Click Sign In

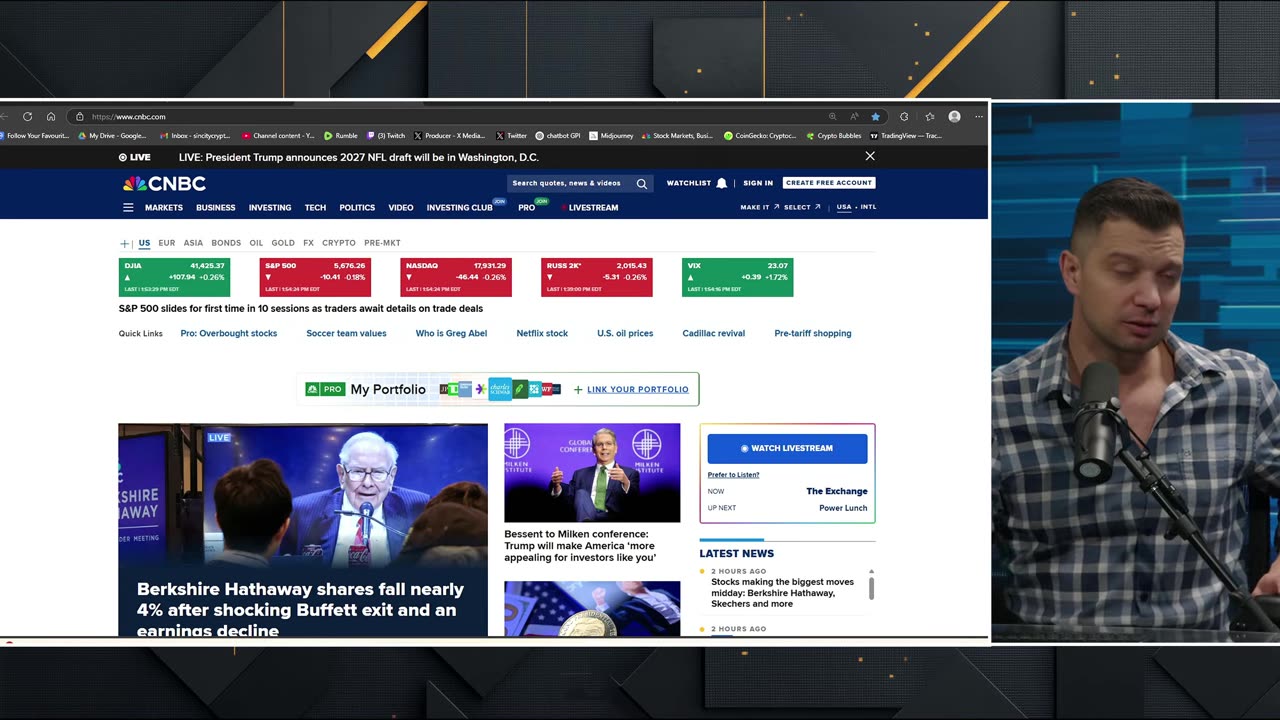[x=758, y=183]
